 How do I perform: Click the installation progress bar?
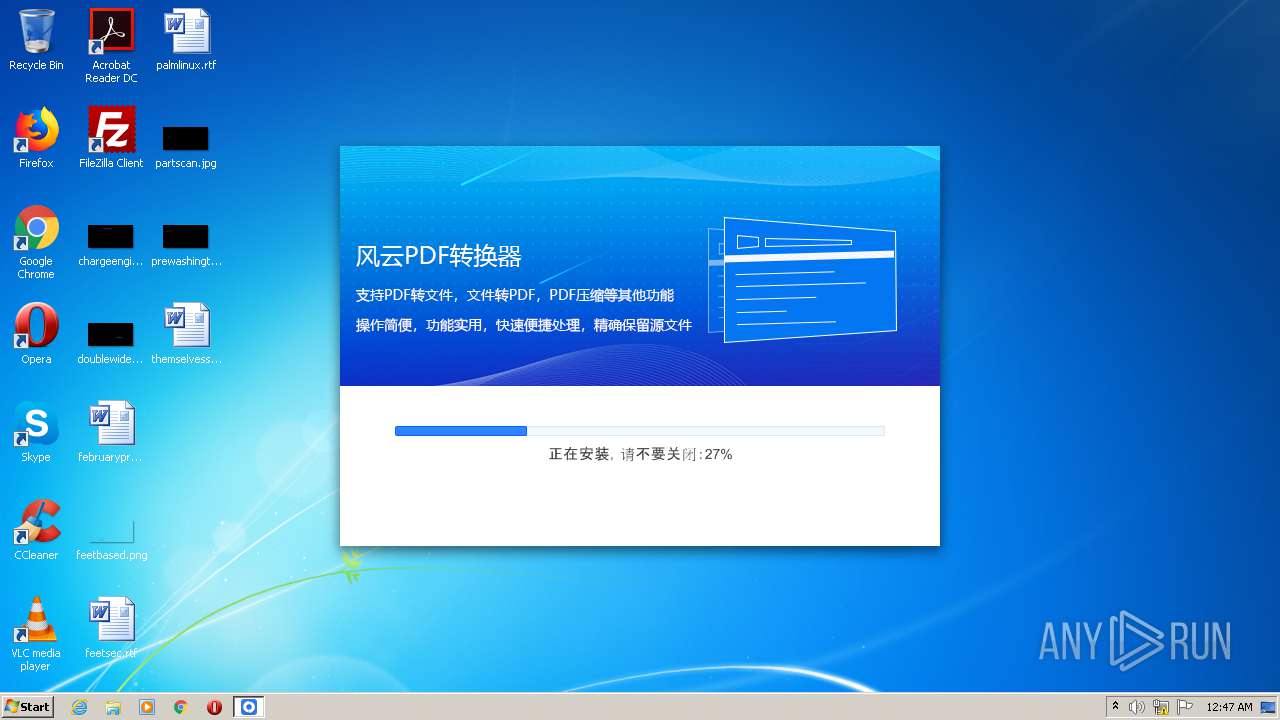pyautogui.click(x=640, y=431)
